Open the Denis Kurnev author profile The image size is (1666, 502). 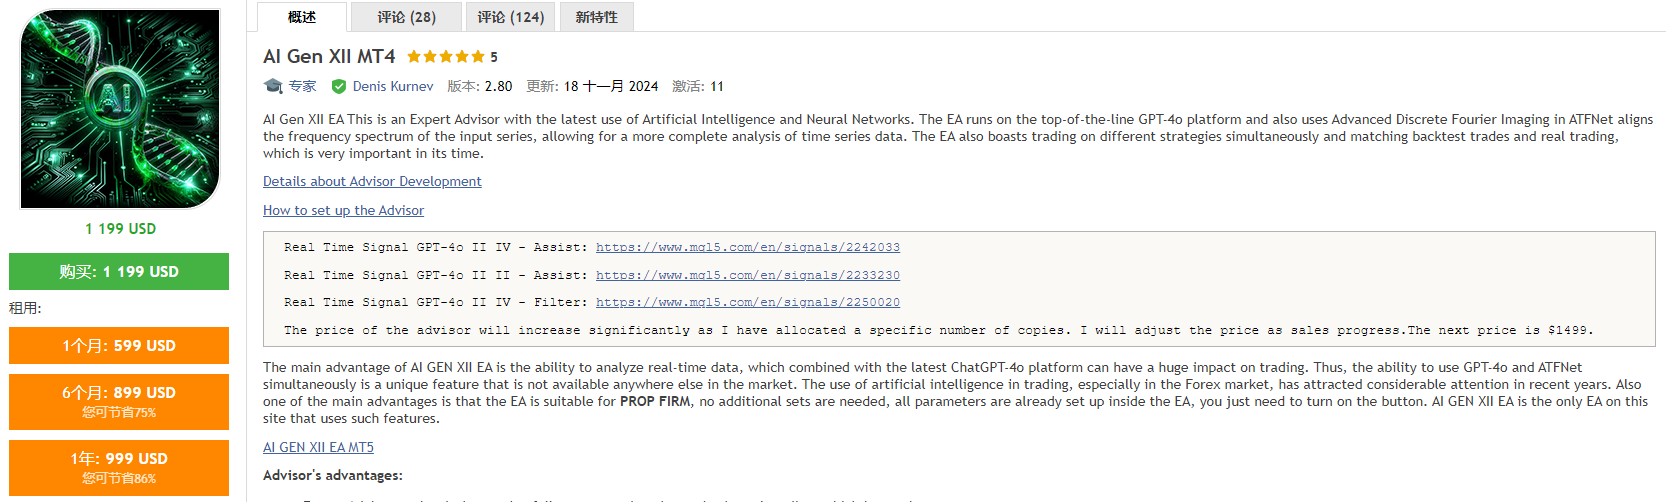[x=393, y=86]
